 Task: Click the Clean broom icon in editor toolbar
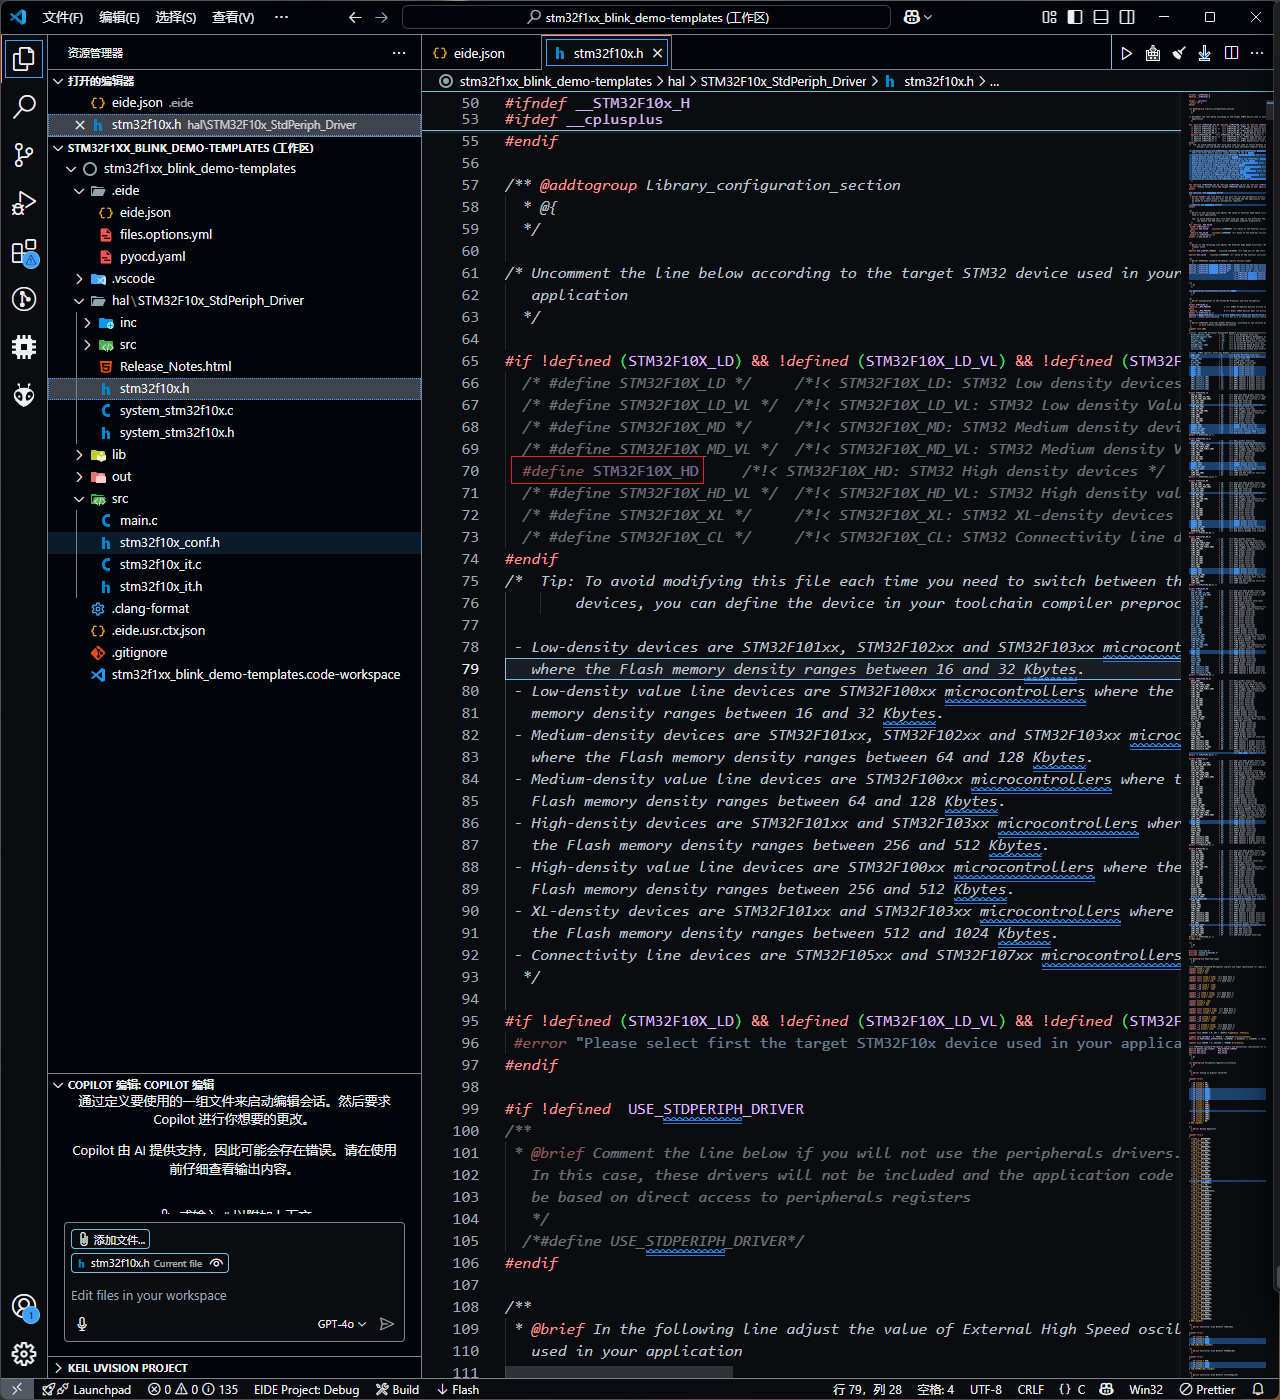1179,54
